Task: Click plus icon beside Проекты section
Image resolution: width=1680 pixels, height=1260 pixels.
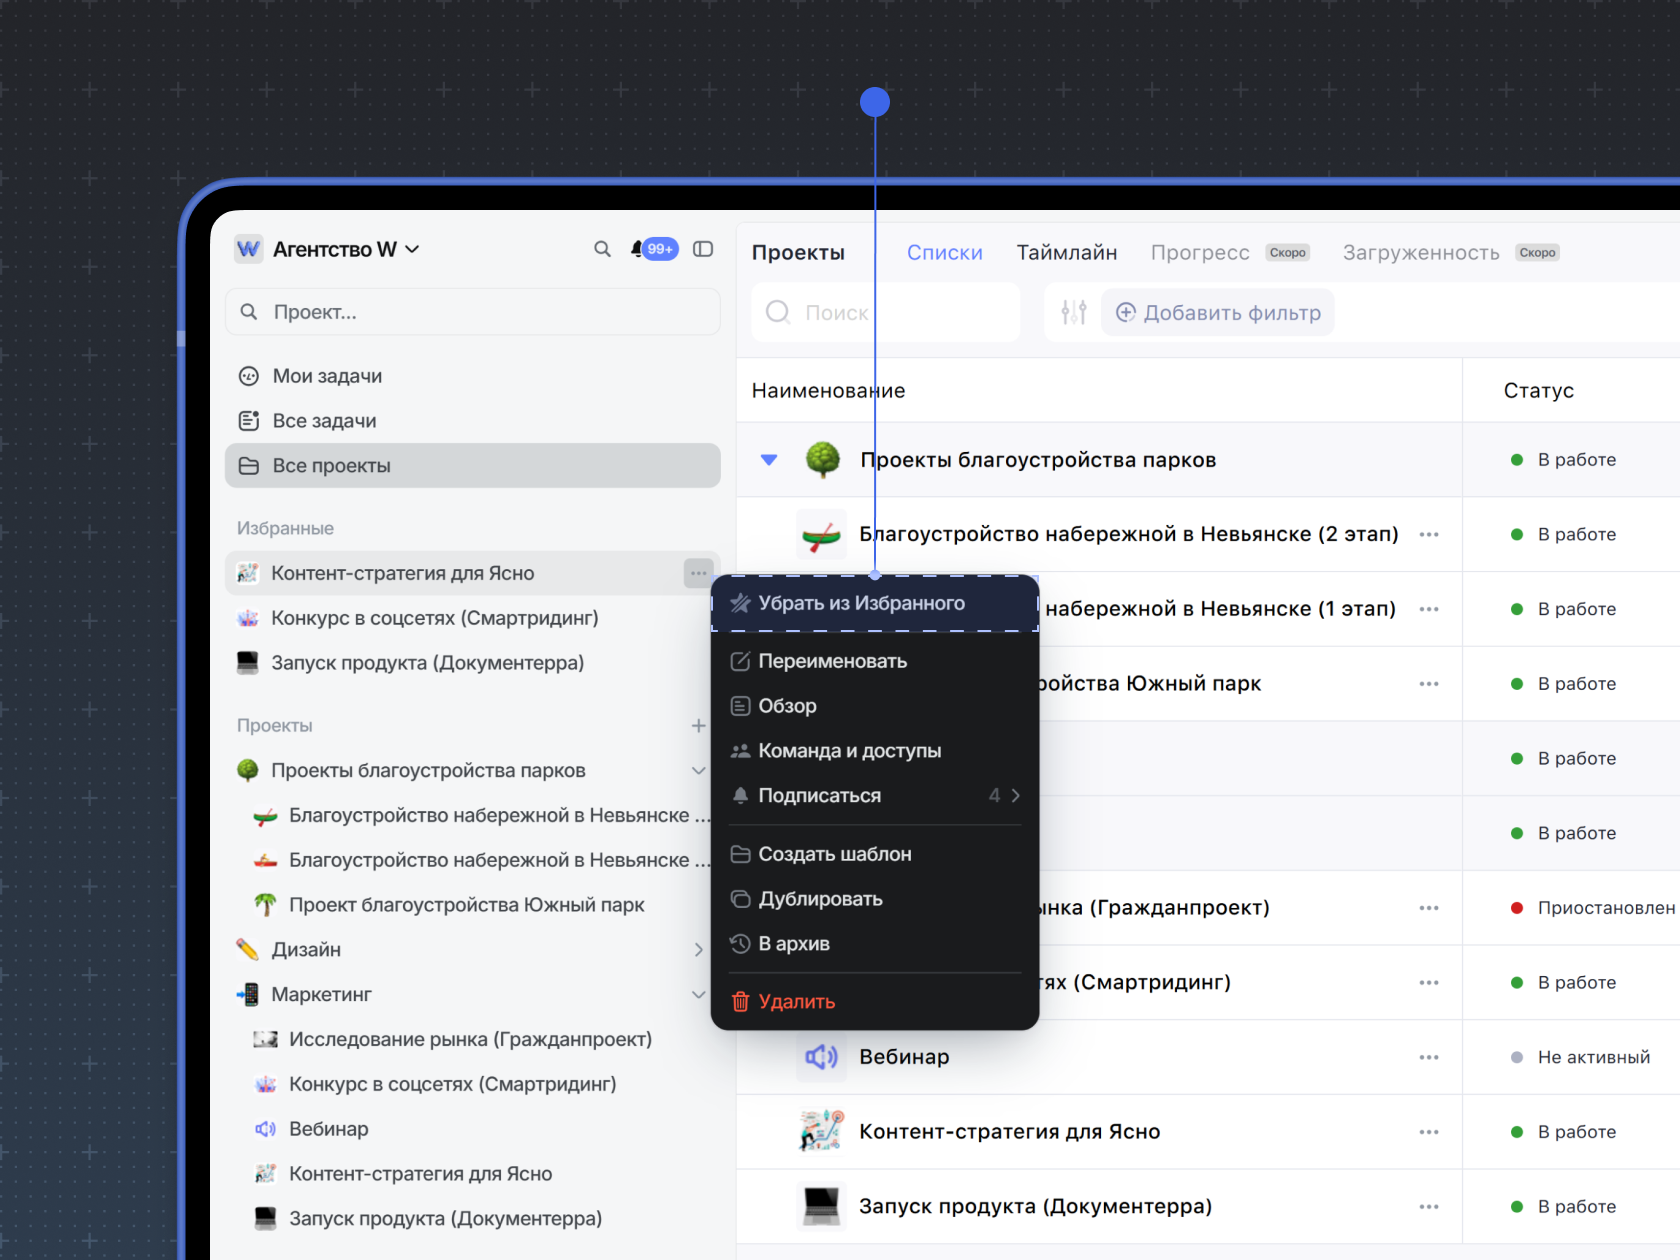Action: 698,725
